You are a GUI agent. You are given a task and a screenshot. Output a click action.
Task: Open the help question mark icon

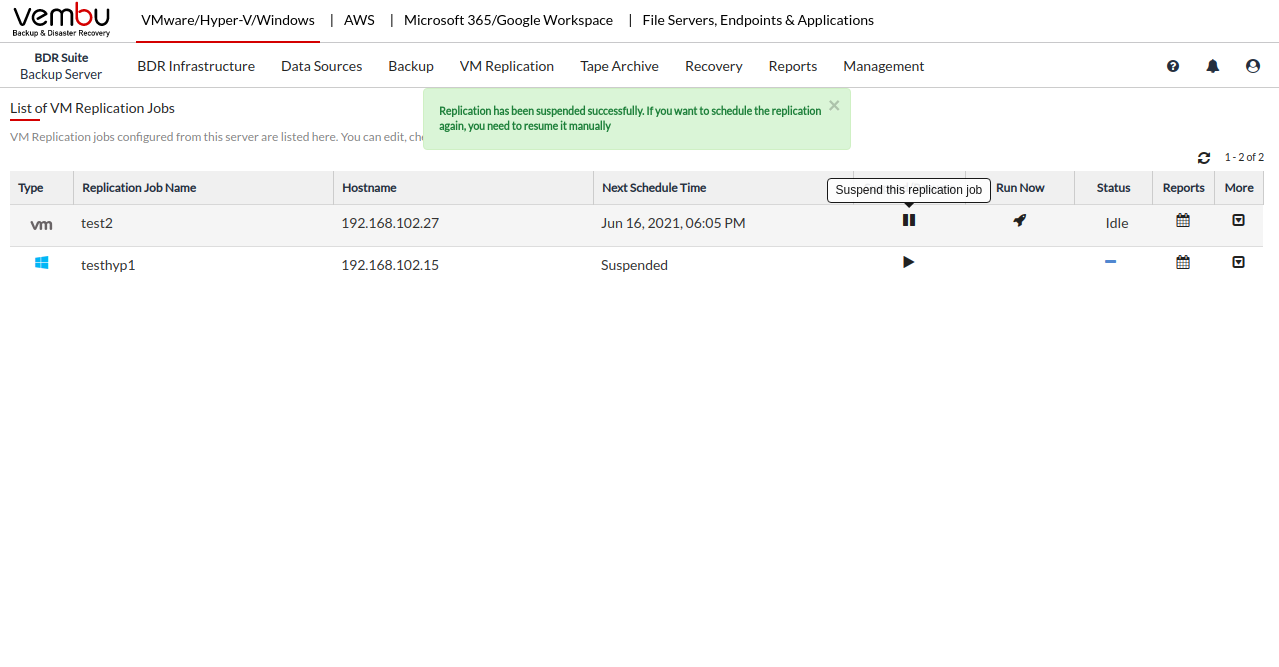1173,66
